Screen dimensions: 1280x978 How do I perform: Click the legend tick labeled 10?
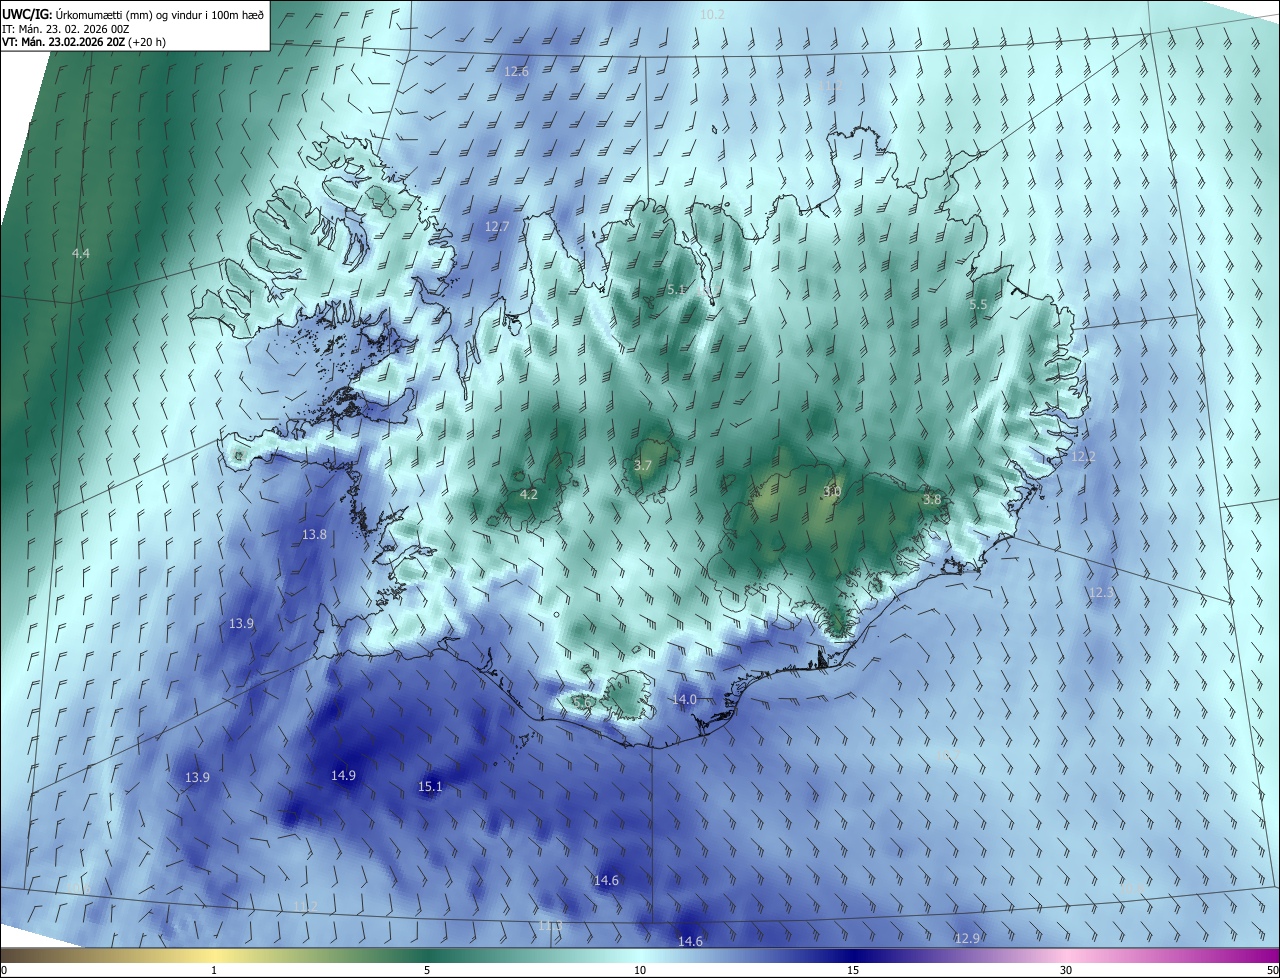(x=640, y=970)
